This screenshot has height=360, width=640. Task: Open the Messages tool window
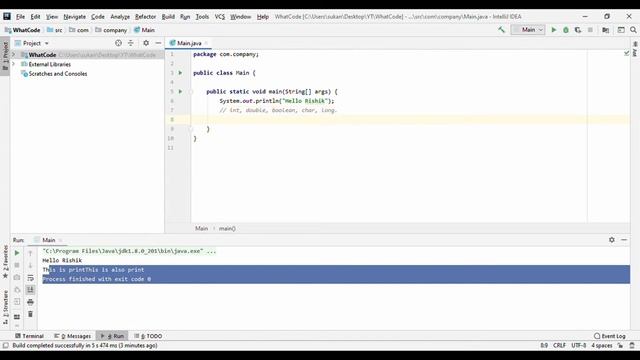(x=73, y=336)
